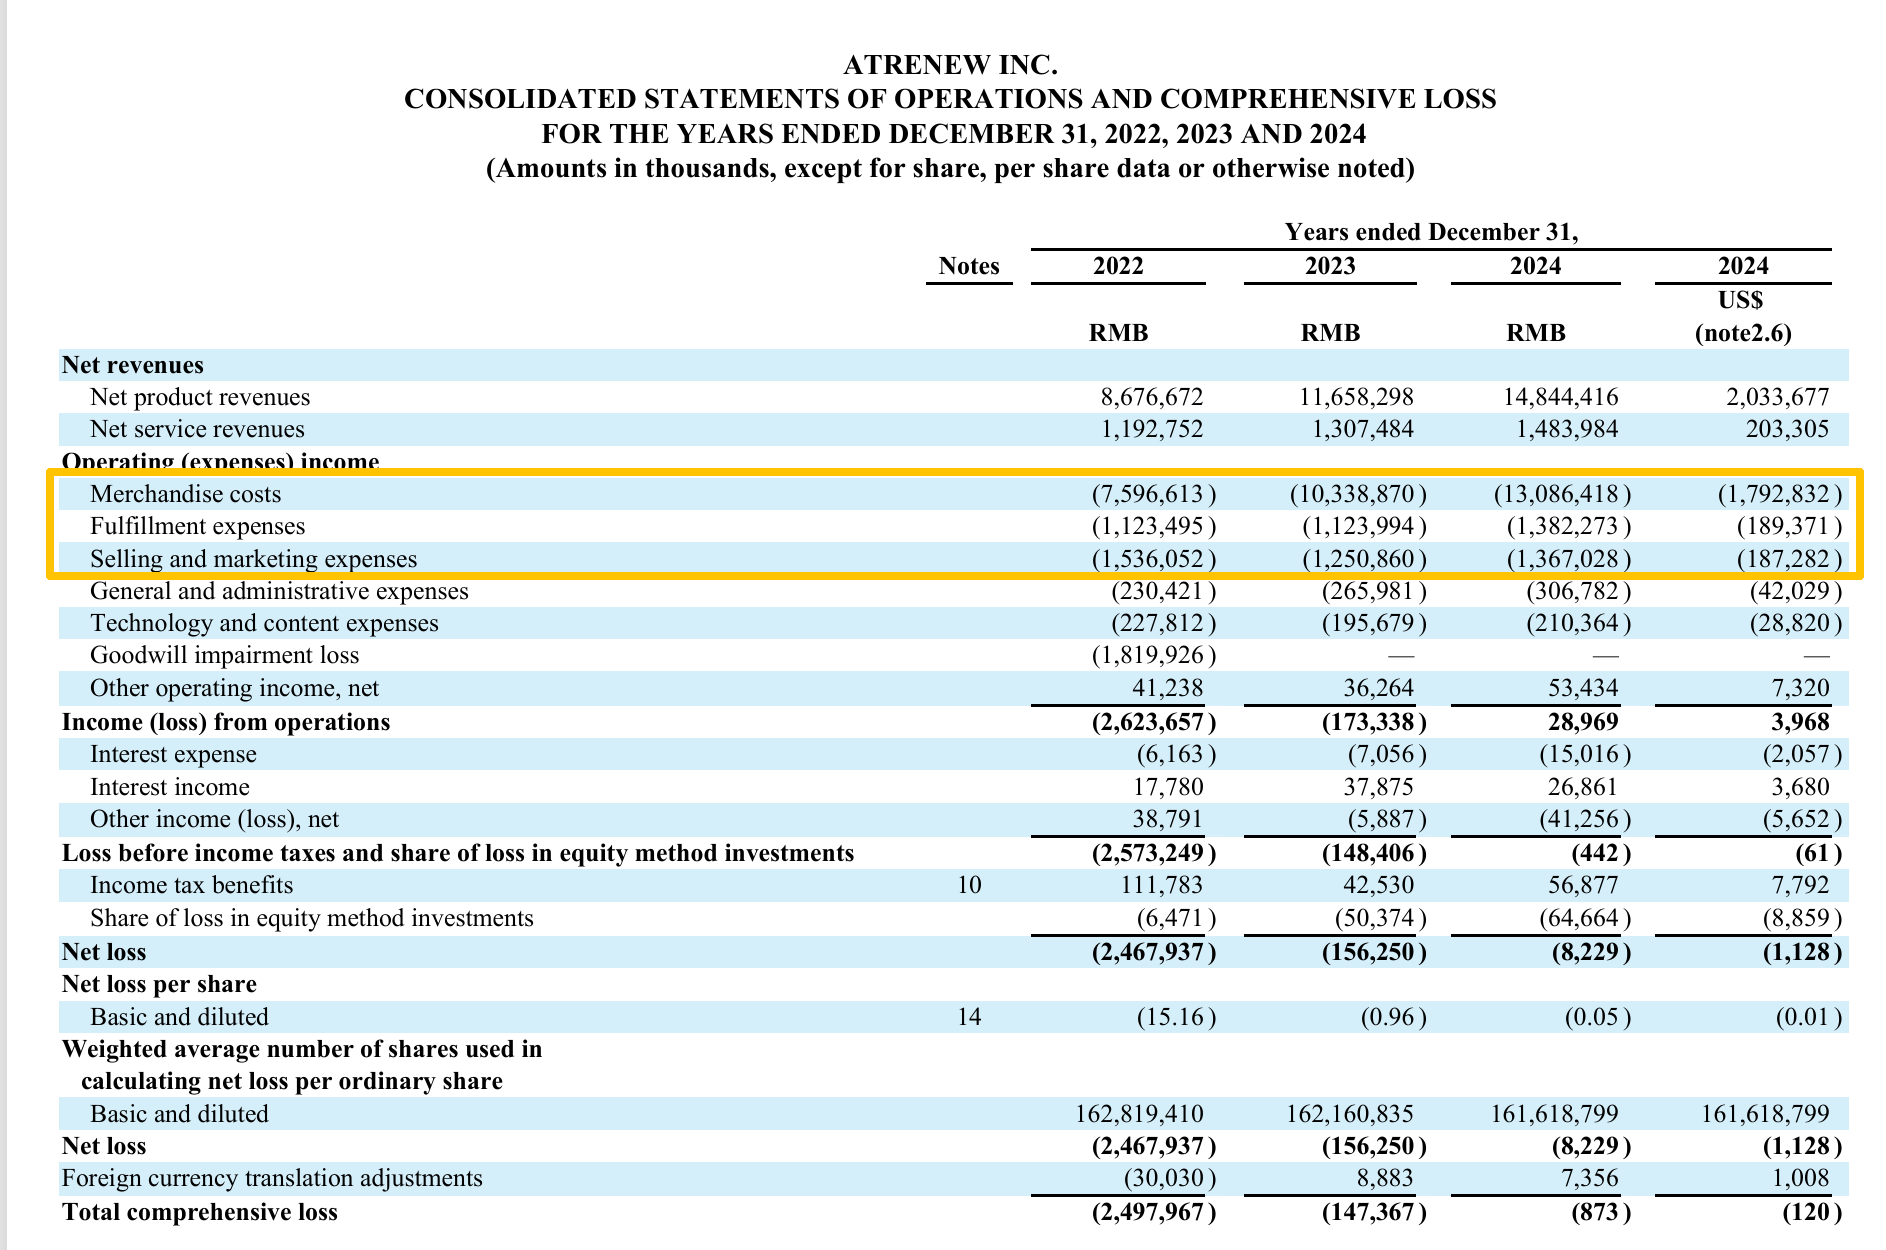This screenshot has width=1886, height=1250.
Task: Select the Interest expense row label
Action: (173, 754)
